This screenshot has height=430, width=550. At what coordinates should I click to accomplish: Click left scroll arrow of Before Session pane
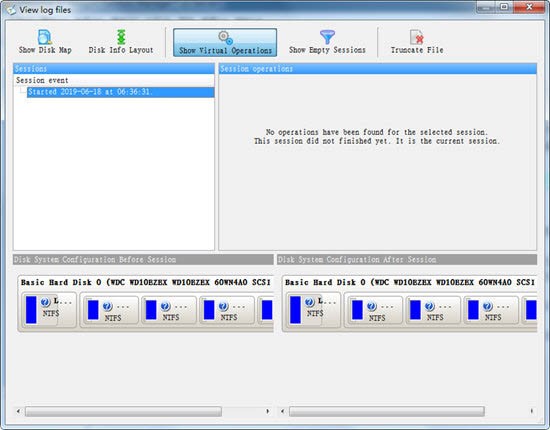pos(18,411)
